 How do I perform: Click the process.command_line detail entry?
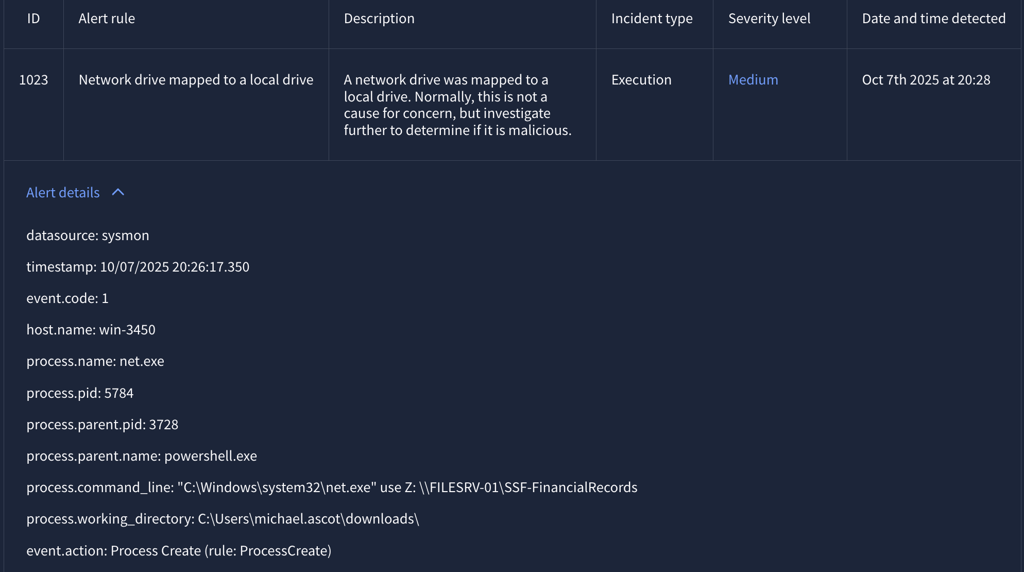[332, 487]
